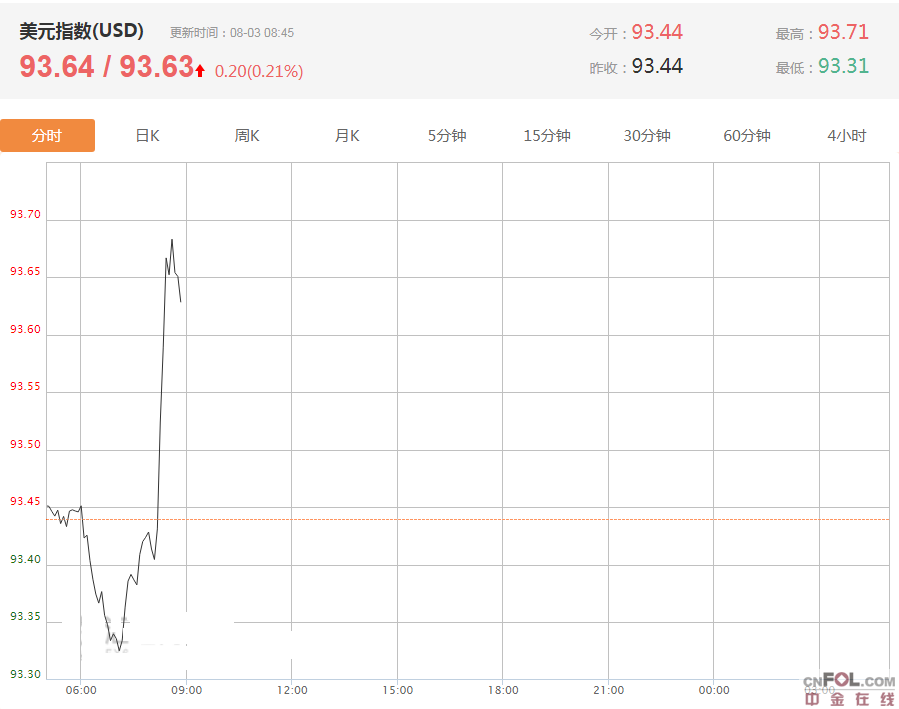Click the red up arrow price indicator
Viewport: 899px width, 709px height.
pyautogui.click(x=201, y=70)
